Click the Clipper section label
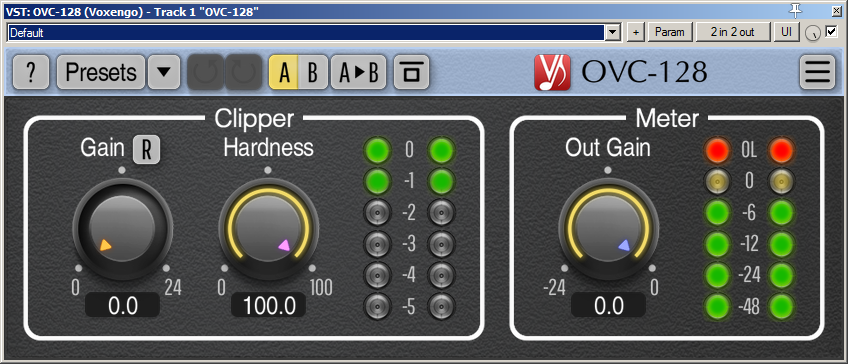Viewport: 848px width, 364px height. point(254,118)
